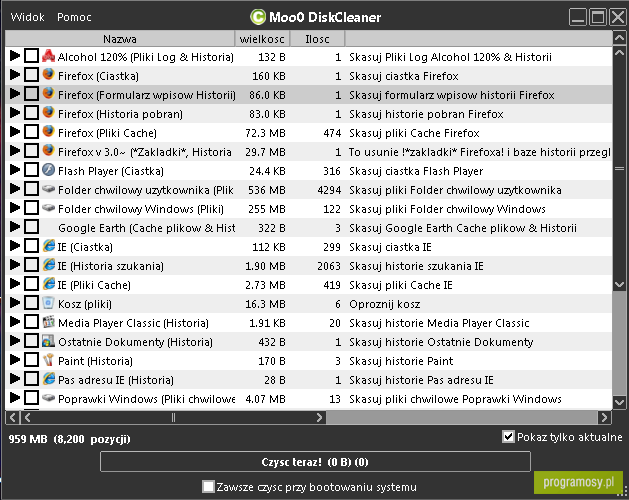The image size is (629, 500).
Task: Tick the Firefox (Pliki Cache) checkbox
Action: coord(31,132)
